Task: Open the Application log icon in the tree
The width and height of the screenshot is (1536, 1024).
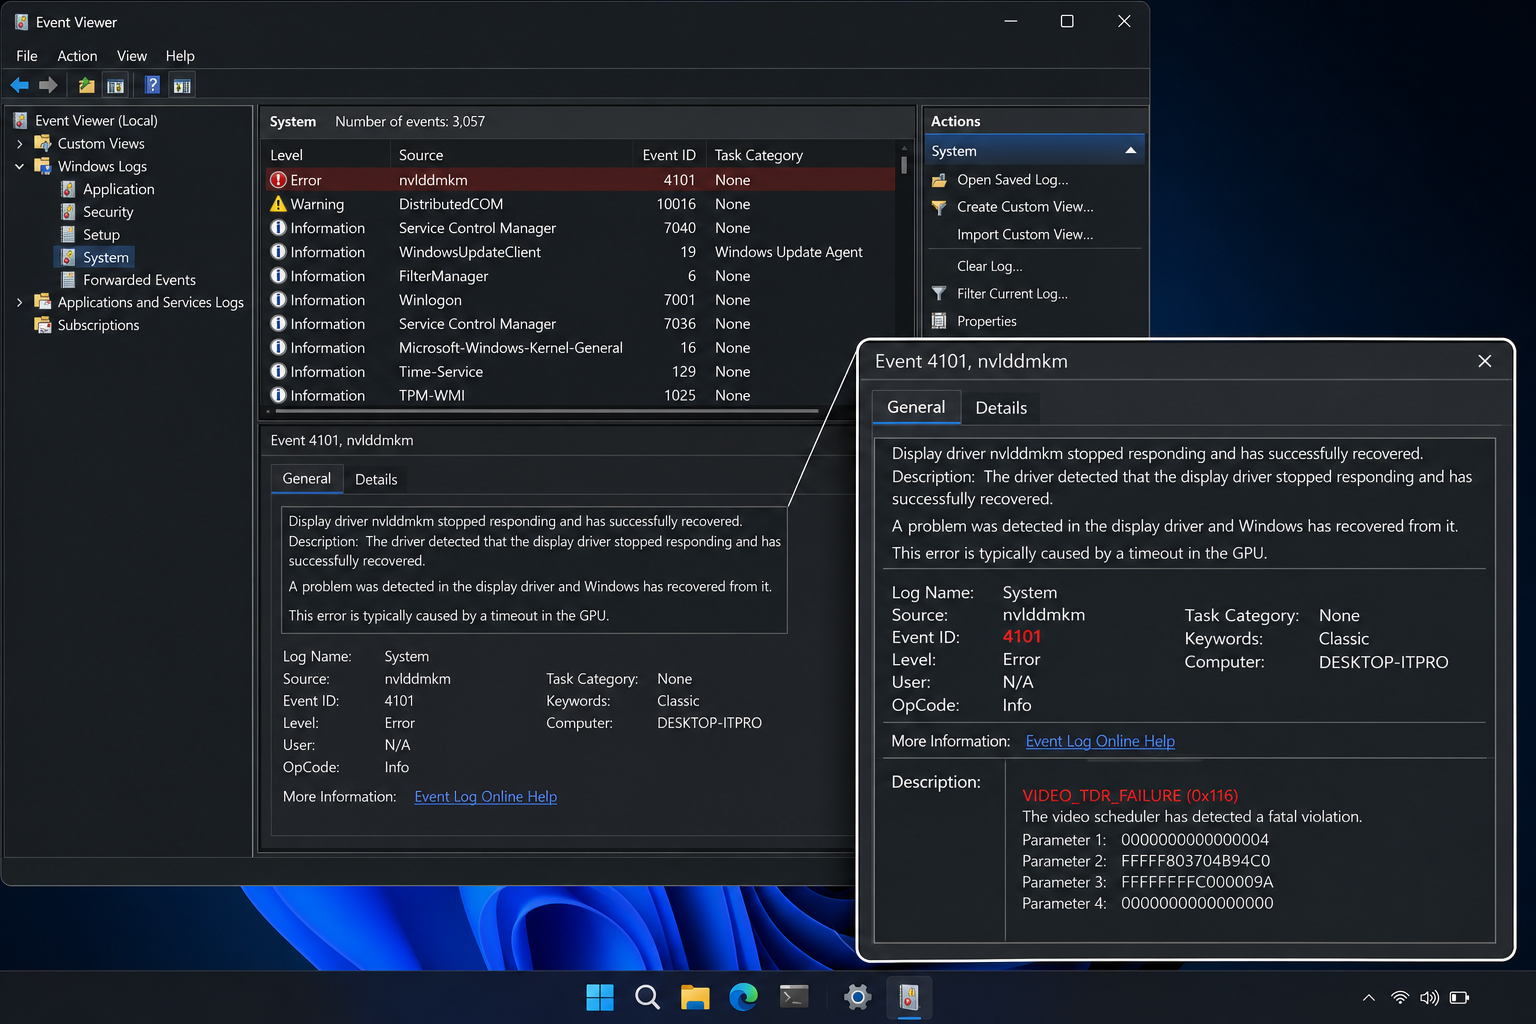Action: (68, 189)
